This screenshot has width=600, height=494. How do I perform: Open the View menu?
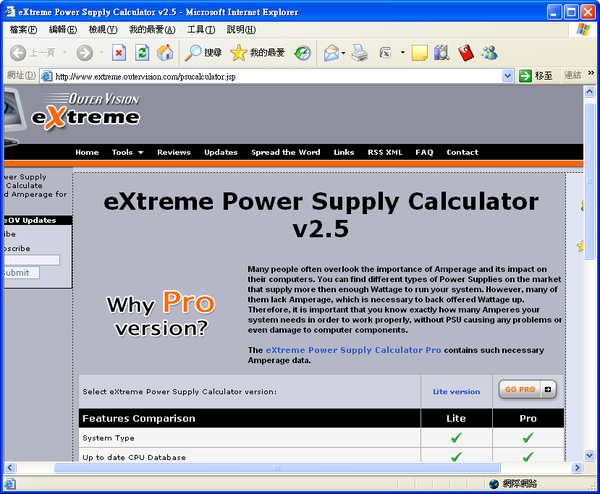[x=103, y=29]
